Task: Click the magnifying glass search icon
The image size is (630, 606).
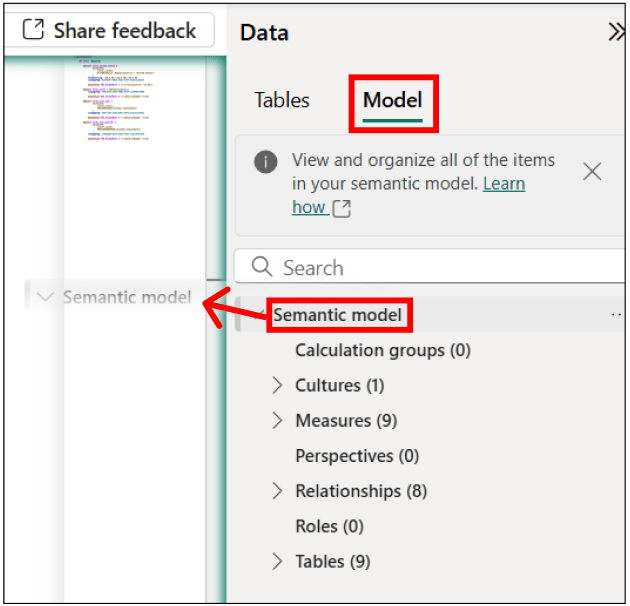Action: pos(262,267)
